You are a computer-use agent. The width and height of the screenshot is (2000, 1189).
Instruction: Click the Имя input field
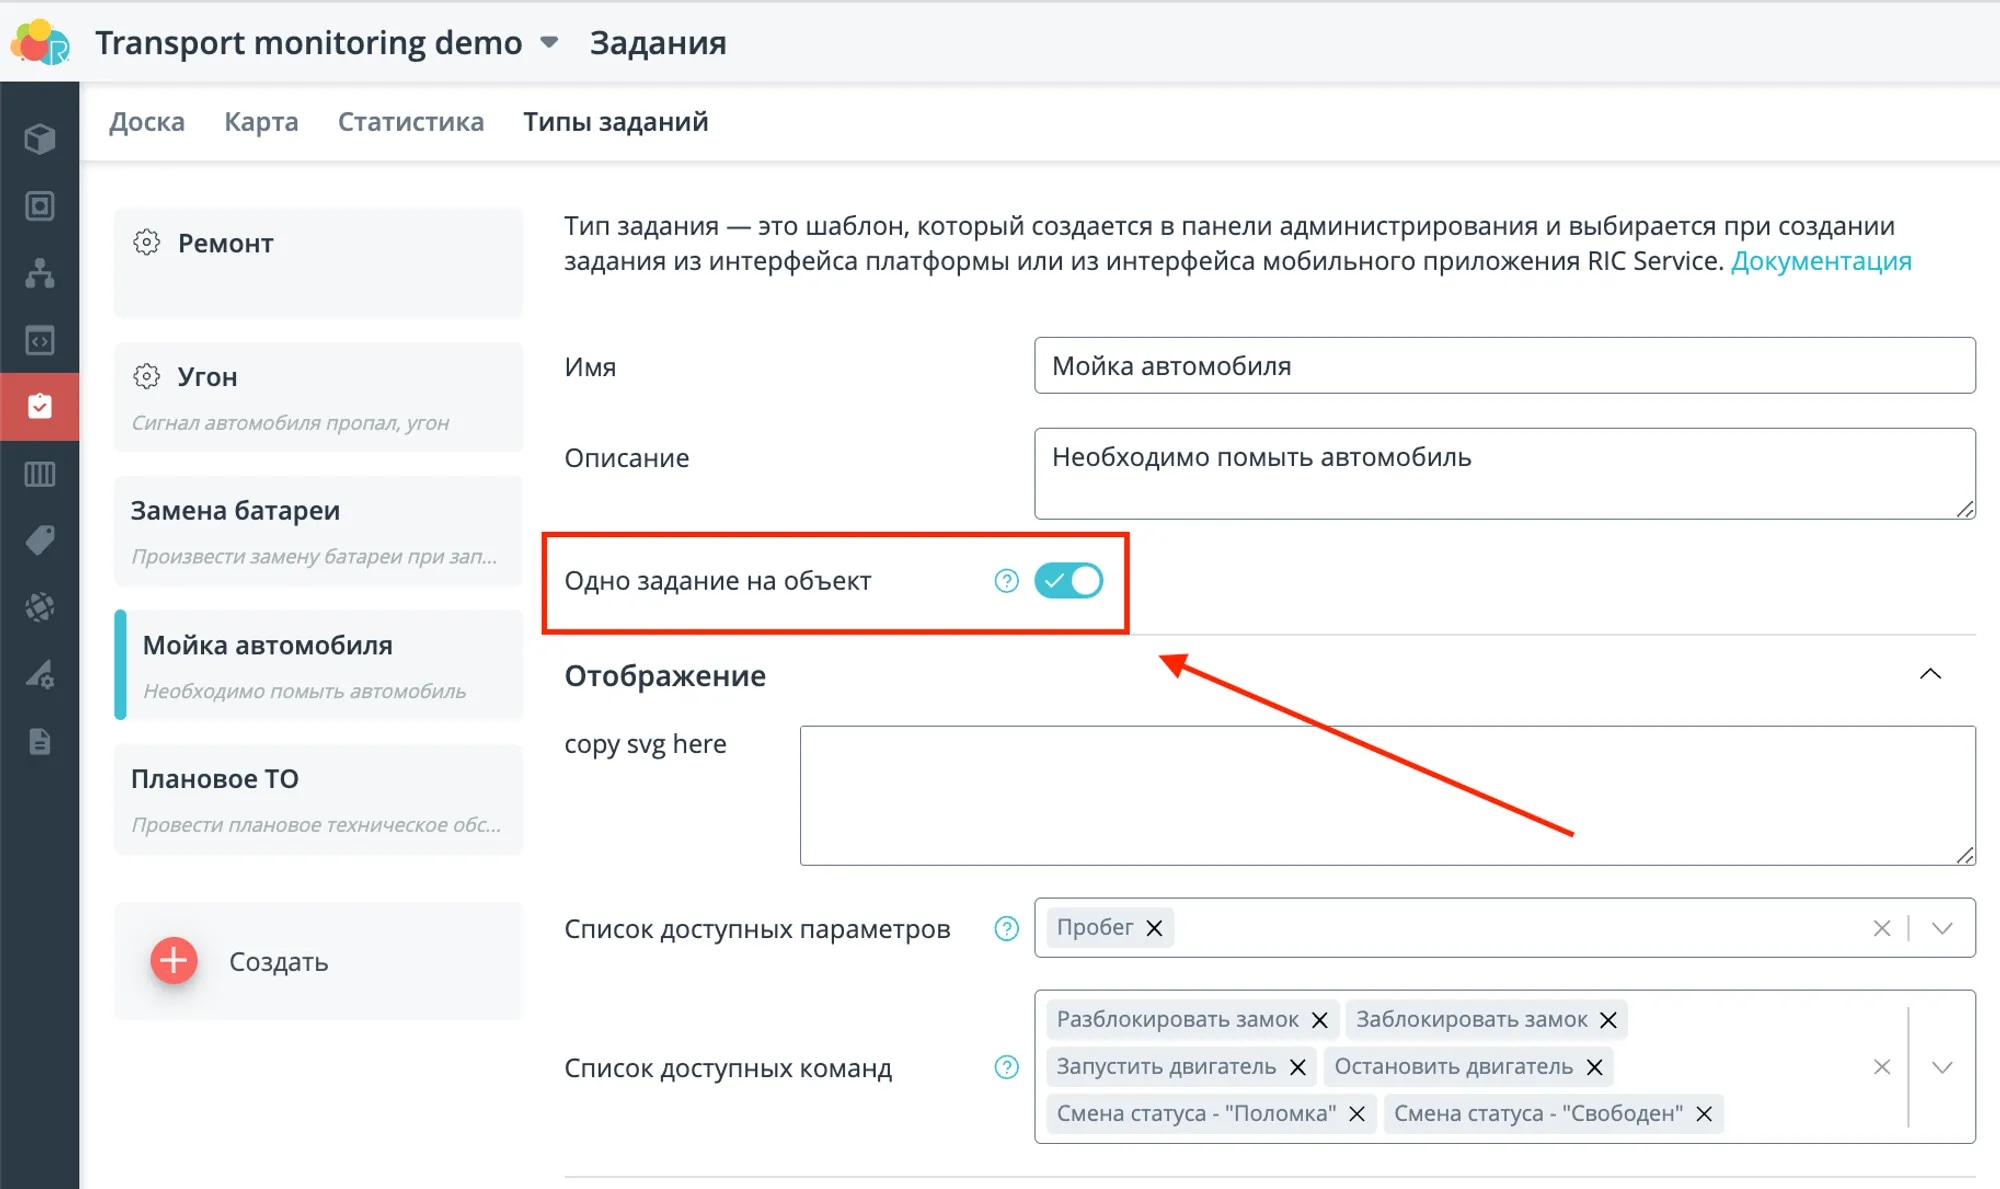click(1504, 366)
